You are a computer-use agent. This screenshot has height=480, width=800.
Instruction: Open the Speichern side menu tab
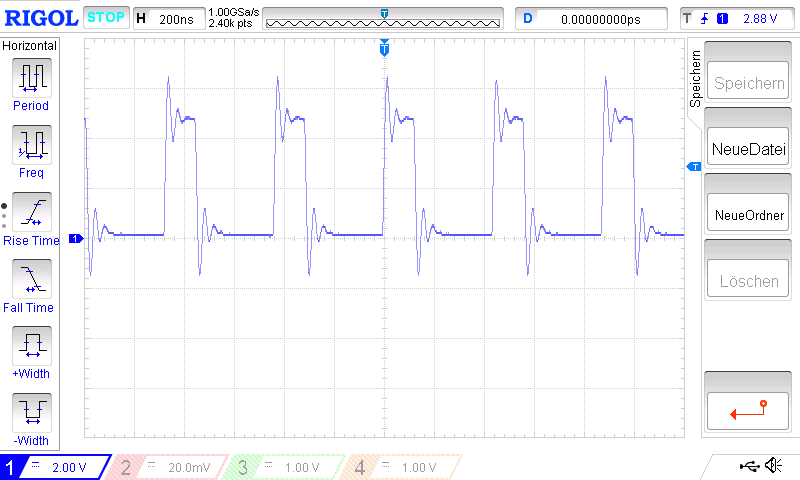pos(696,80)
